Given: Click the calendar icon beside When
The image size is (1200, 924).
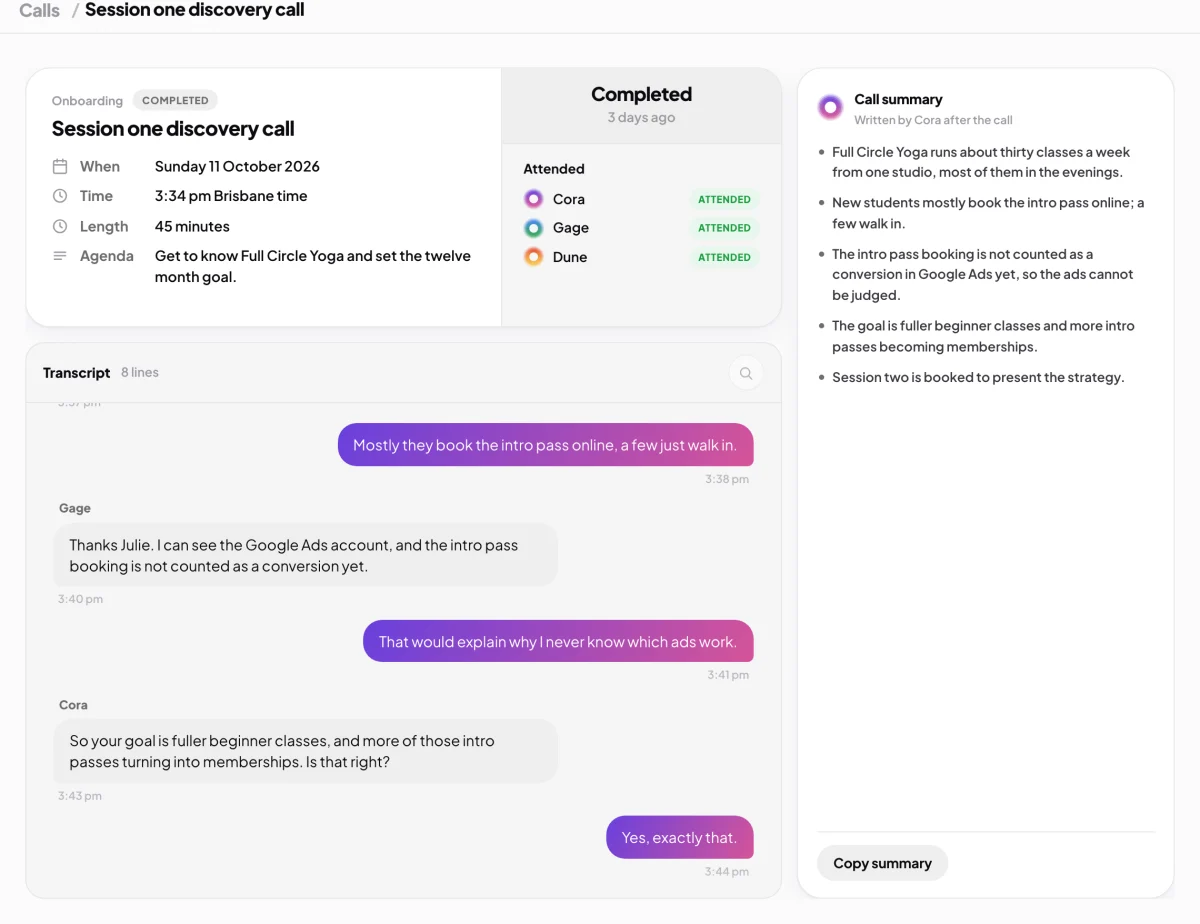Looking at the screenshot, I should (x=60, y=167).
